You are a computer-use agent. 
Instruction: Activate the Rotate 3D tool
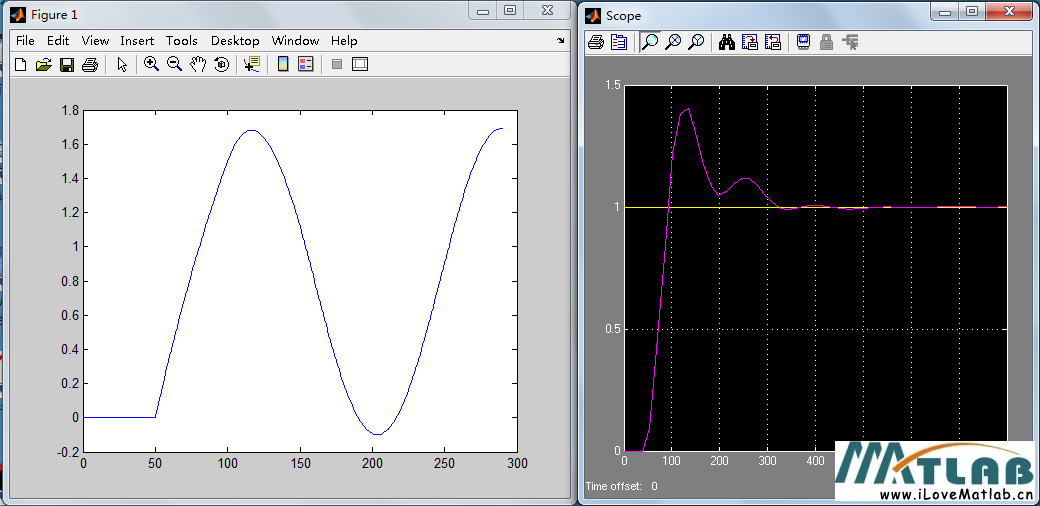coord(221,64)
